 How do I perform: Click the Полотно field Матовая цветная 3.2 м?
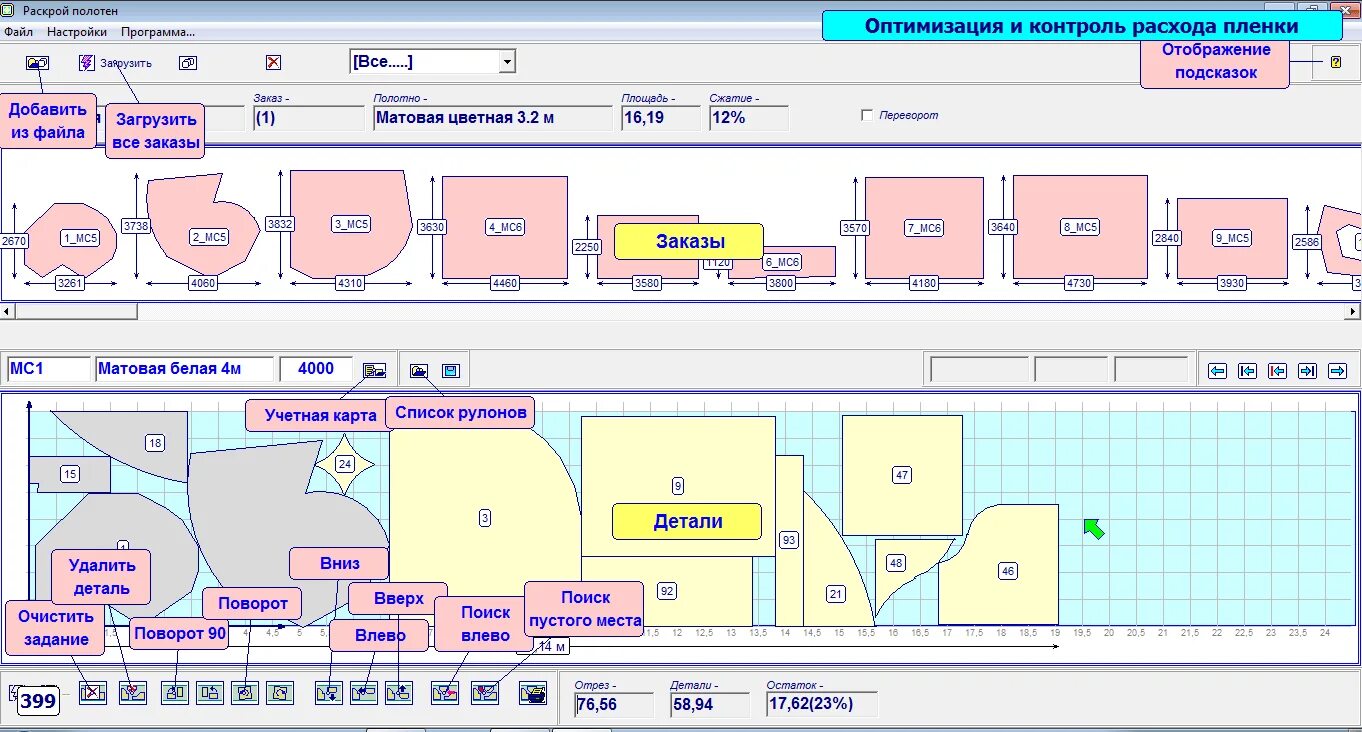(x=492, y=118)
